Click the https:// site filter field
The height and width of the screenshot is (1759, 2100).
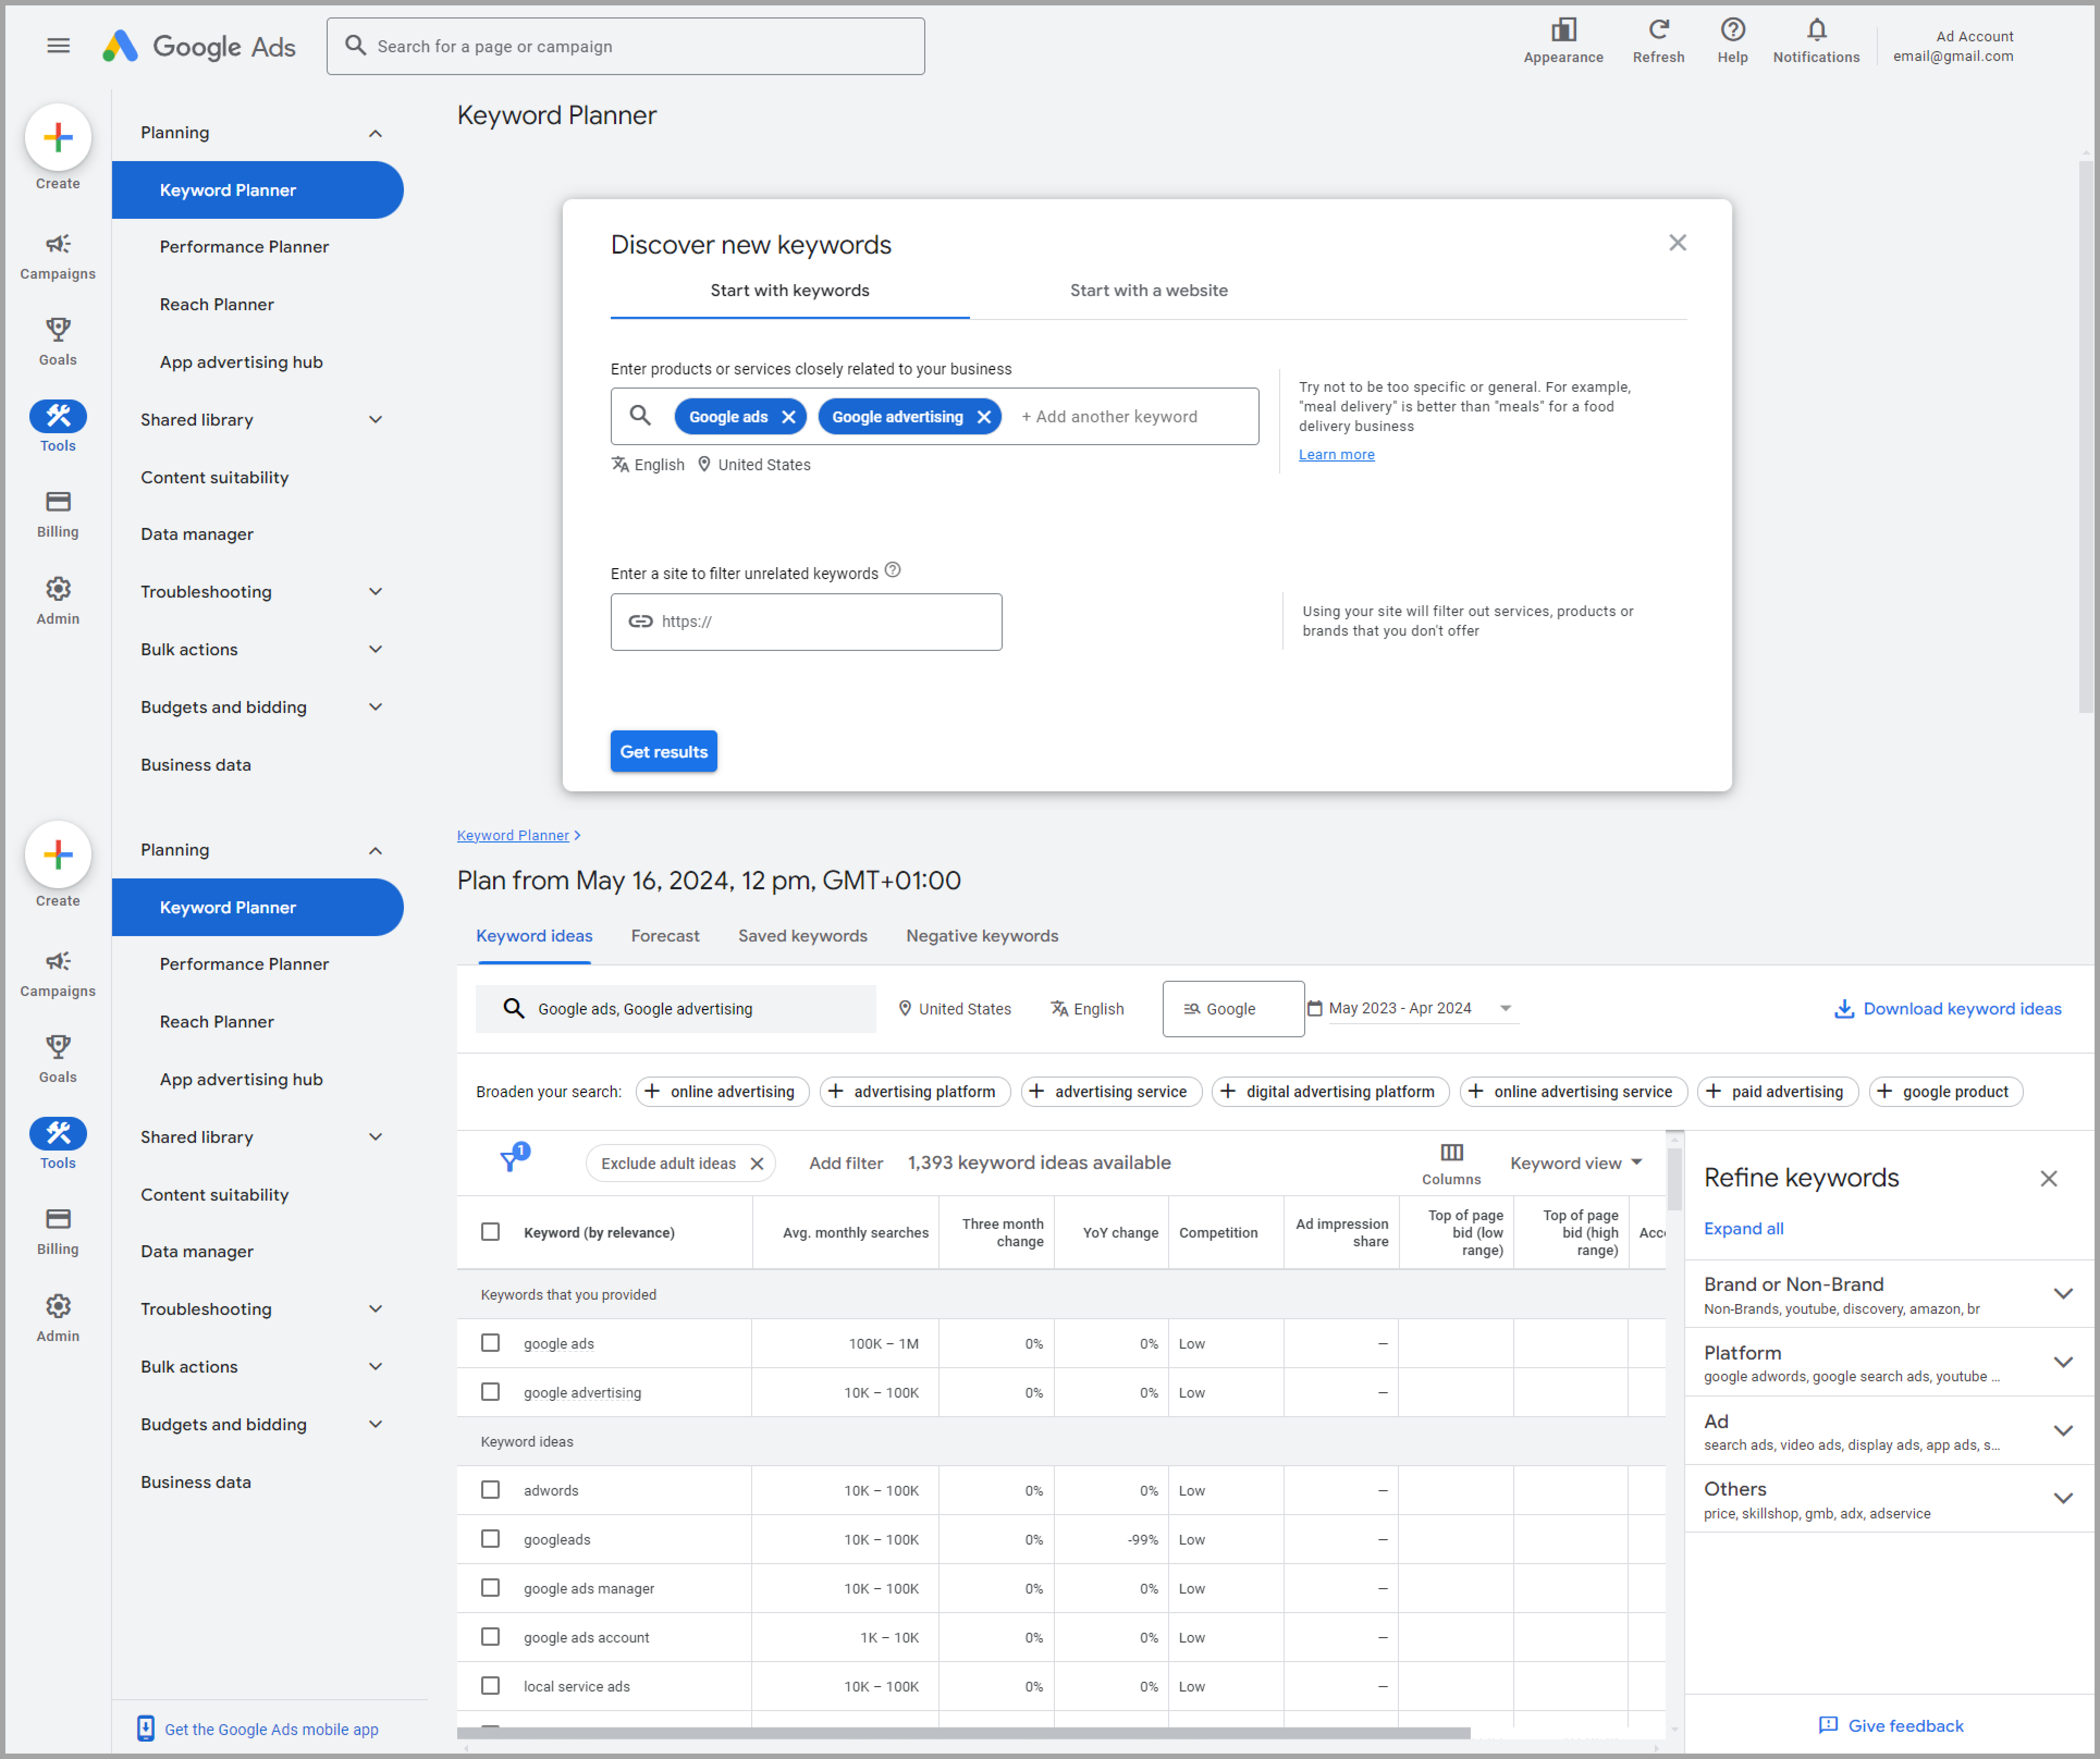[806, 622]
